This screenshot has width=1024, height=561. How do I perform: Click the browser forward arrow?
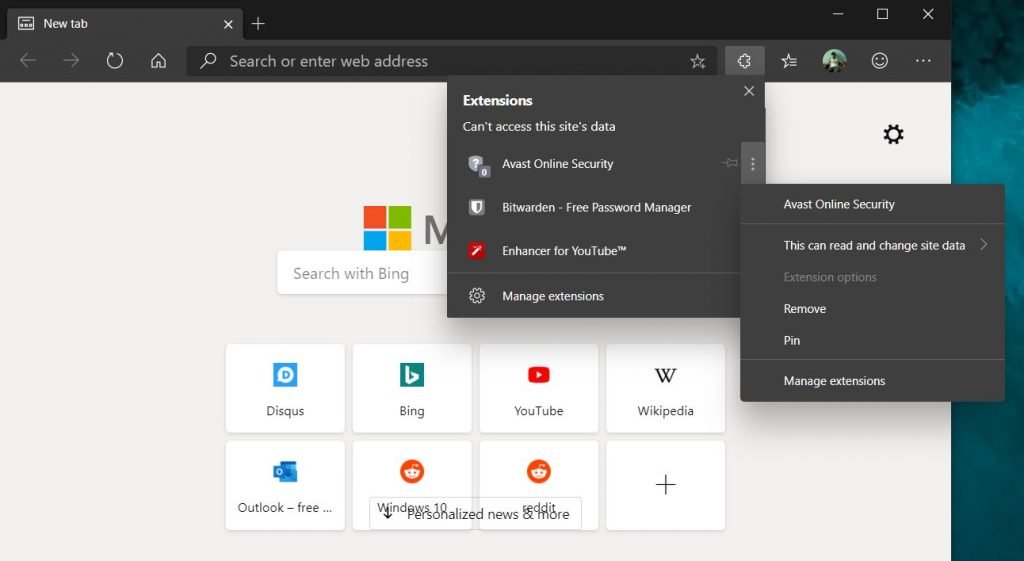pos(71,61)
